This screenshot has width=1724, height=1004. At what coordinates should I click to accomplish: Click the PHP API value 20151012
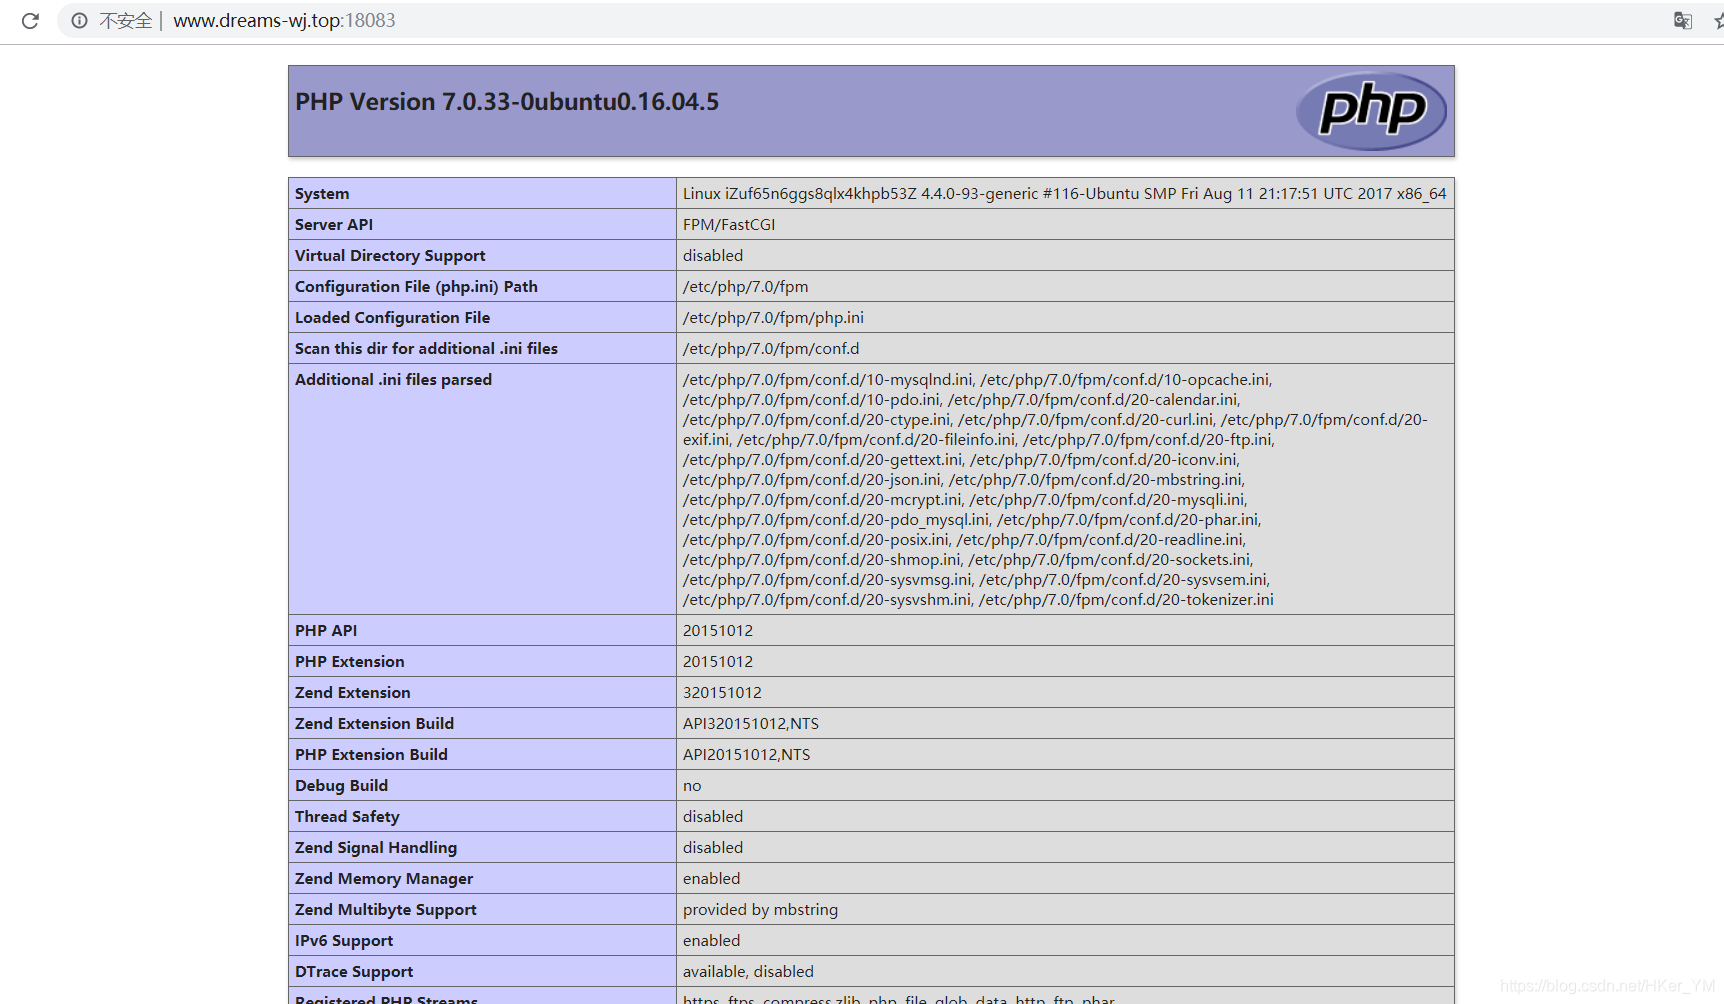coord(718,631)
